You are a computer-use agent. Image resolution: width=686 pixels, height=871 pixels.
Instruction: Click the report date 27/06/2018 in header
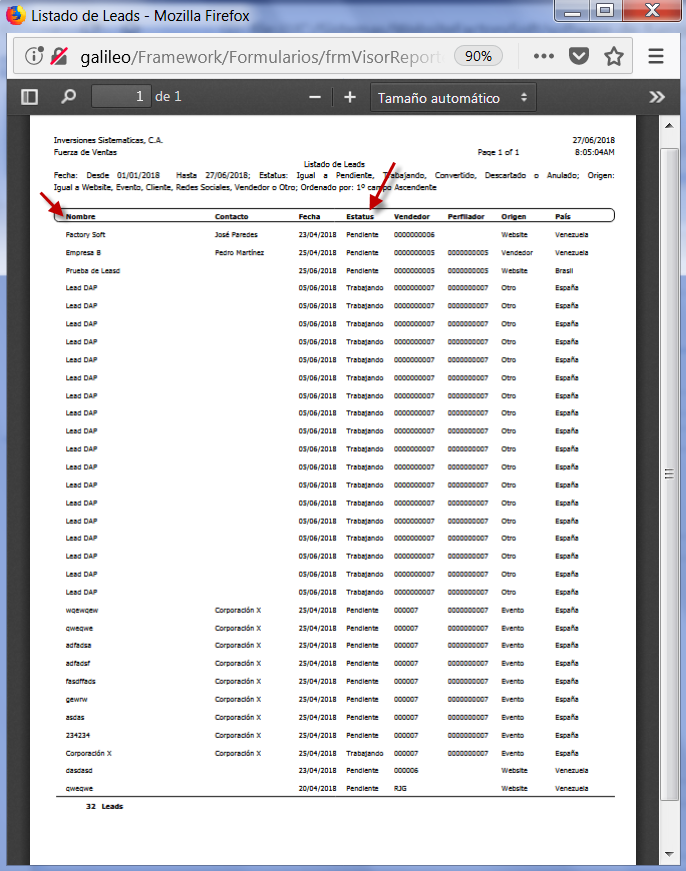594,140
